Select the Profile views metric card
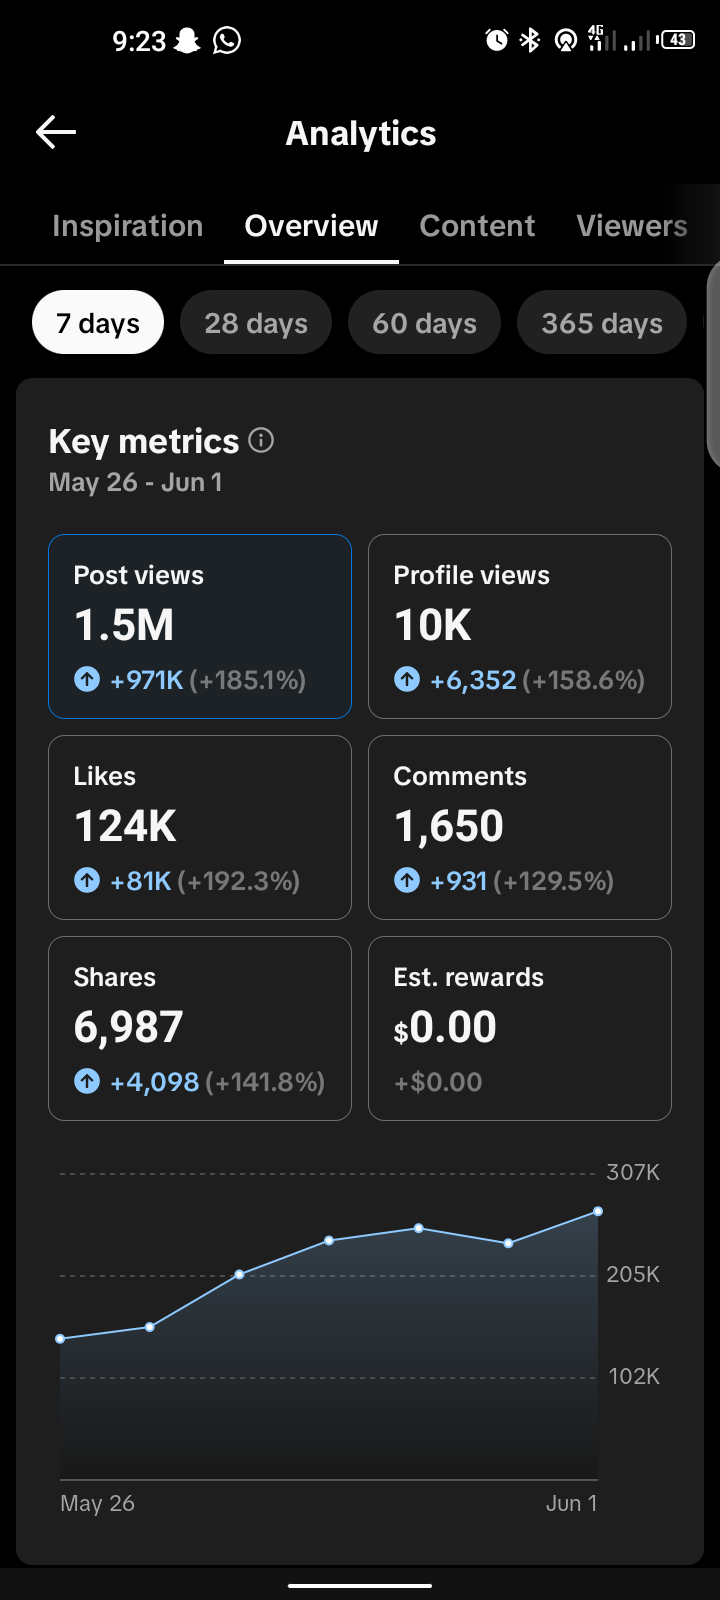 (x=520, y=626)
